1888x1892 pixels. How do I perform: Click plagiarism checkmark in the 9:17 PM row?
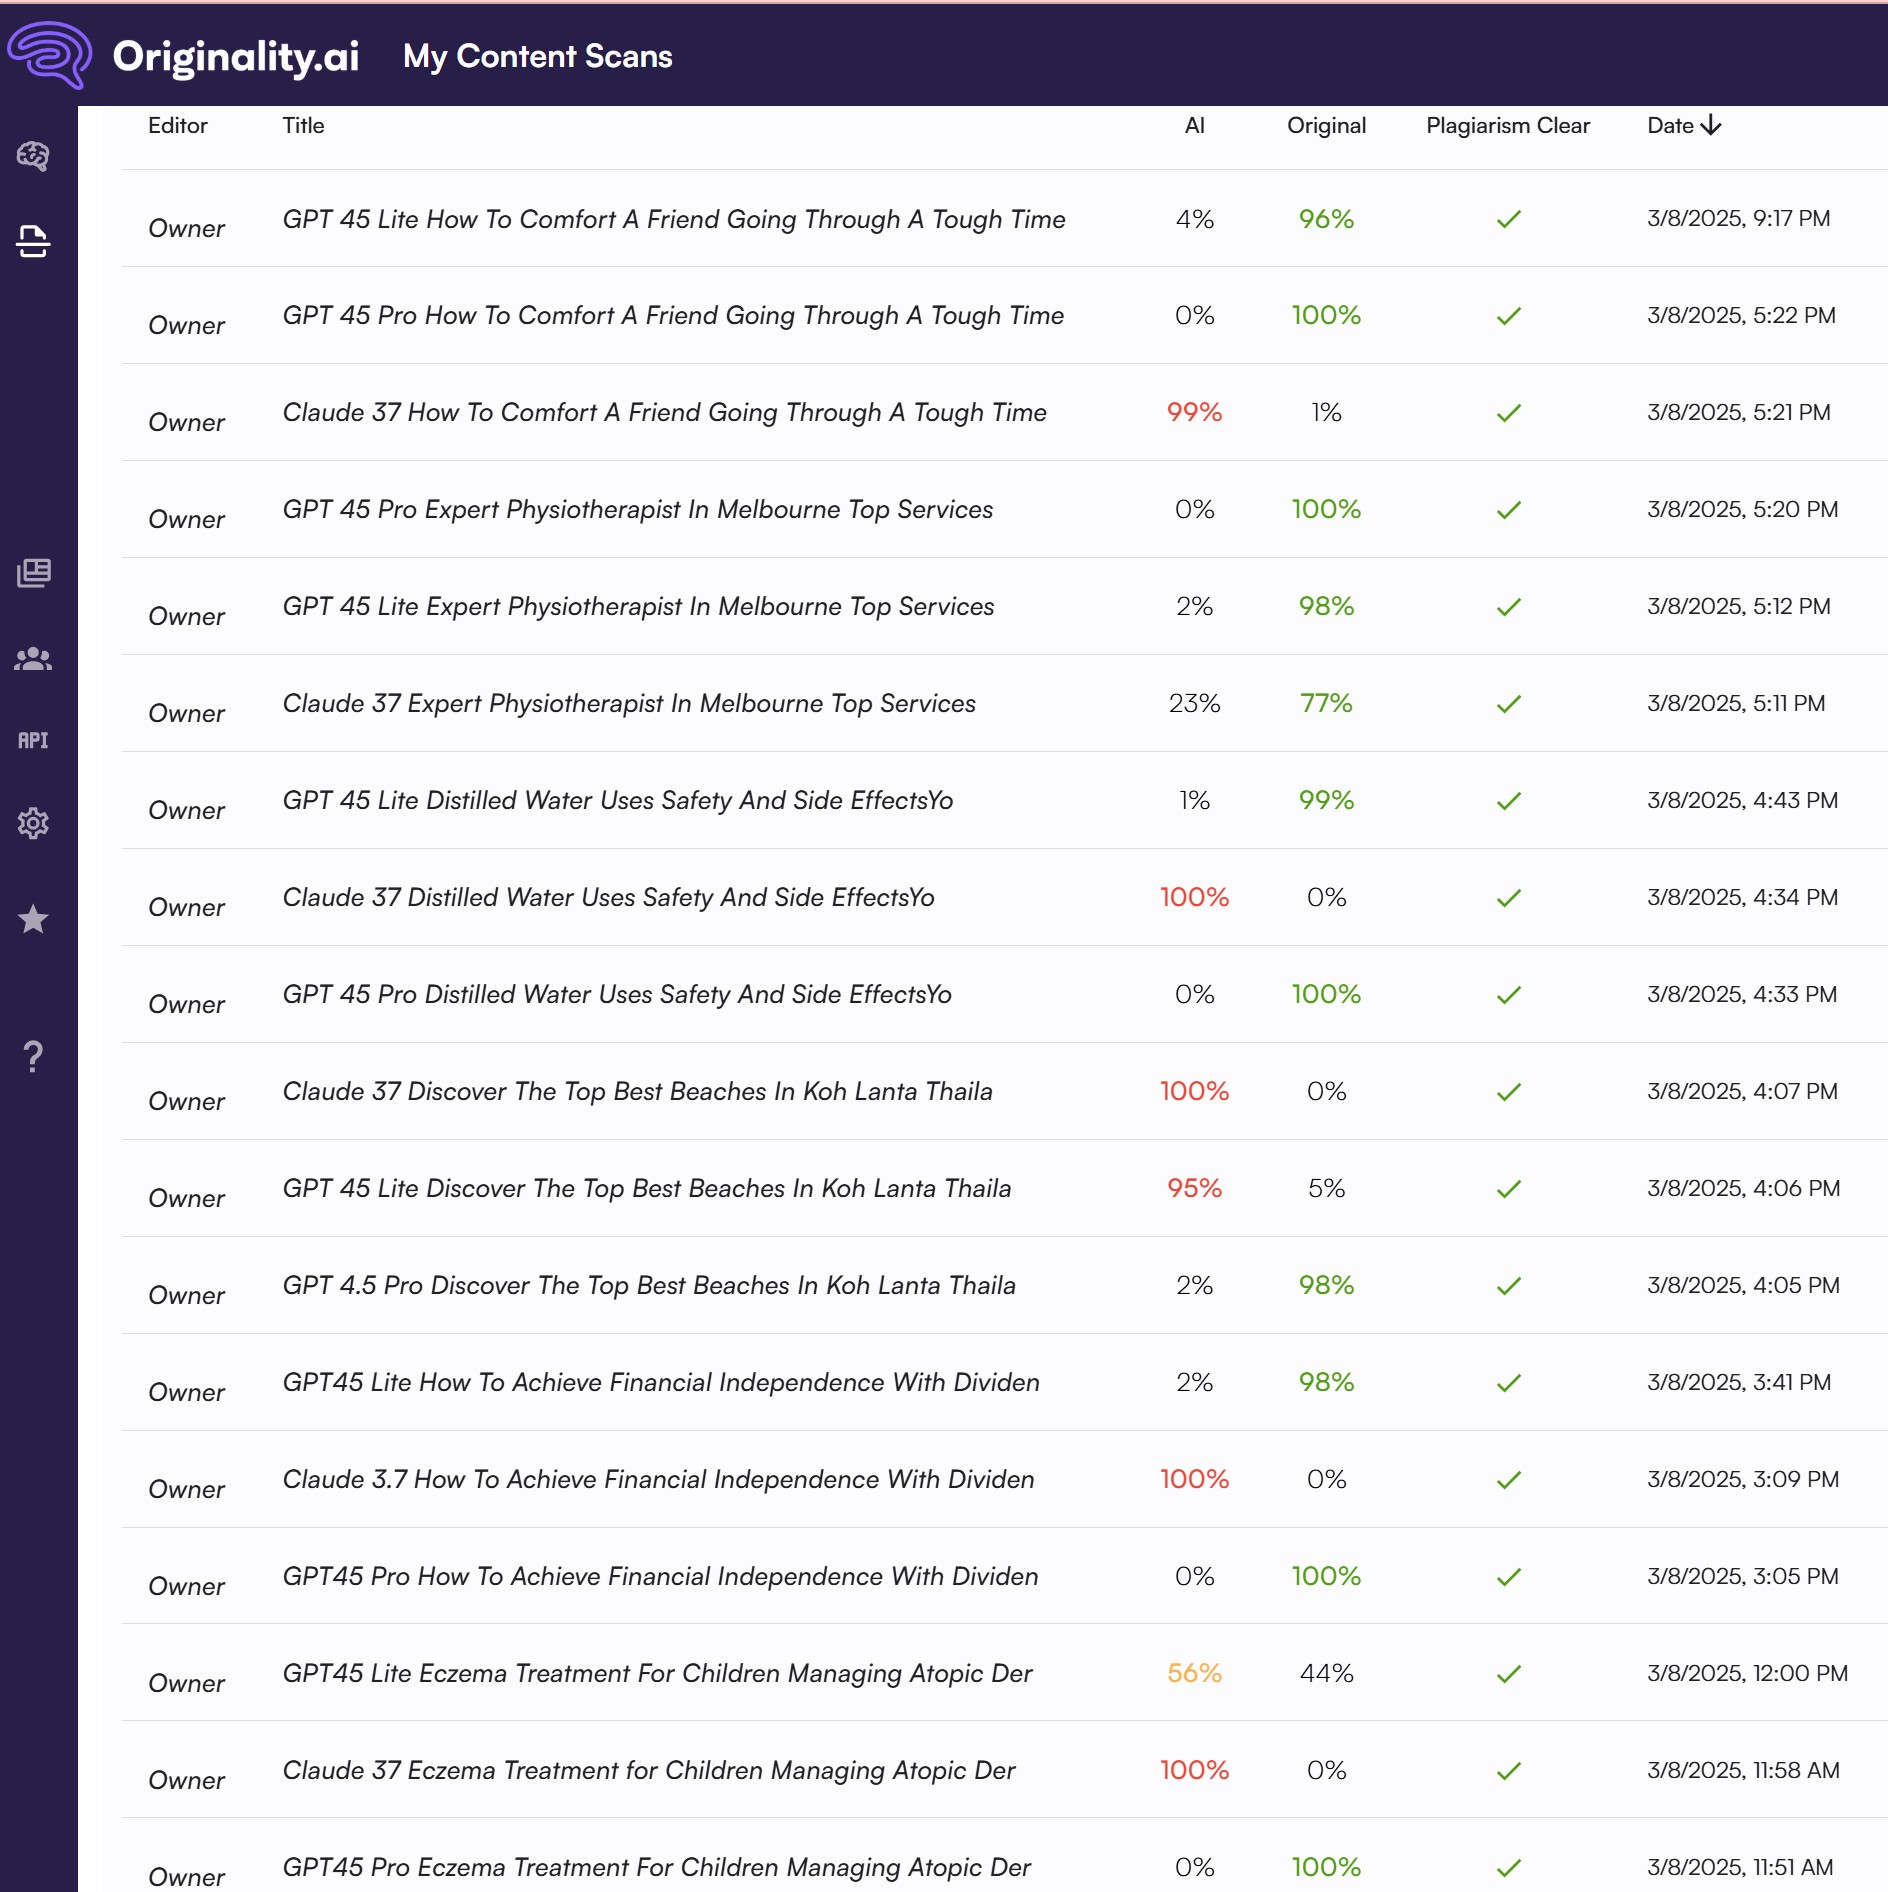click(x=1508, y=219)
